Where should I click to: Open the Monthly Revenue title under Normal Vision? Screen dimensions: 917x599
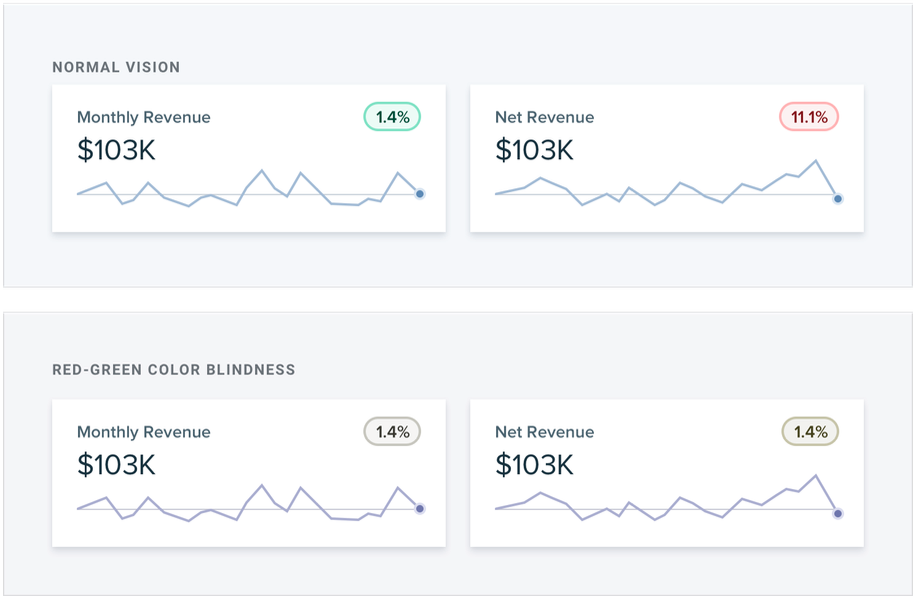(x=143, y=117)
